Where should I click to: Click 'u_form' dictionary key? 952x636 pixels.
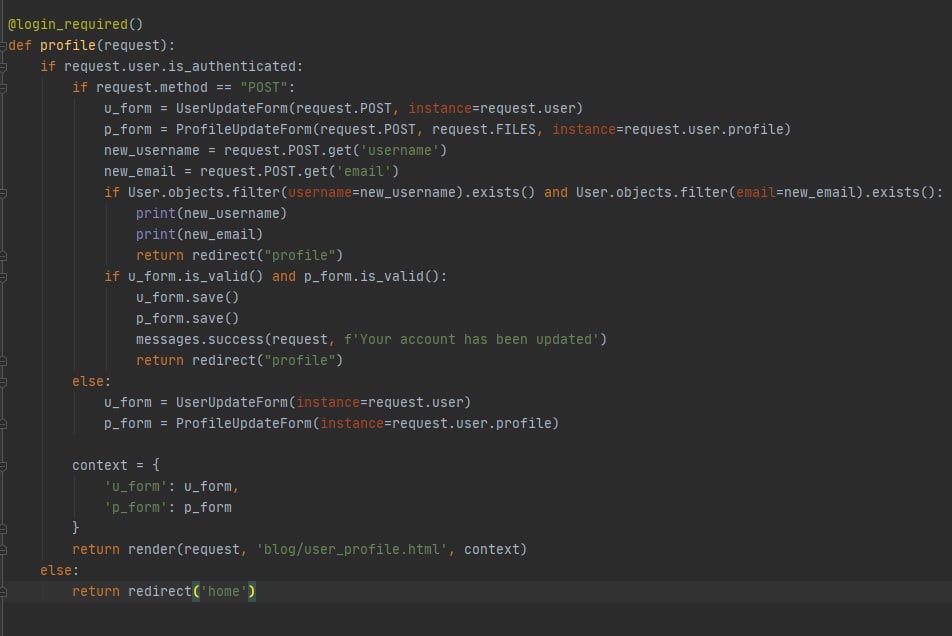136,487
